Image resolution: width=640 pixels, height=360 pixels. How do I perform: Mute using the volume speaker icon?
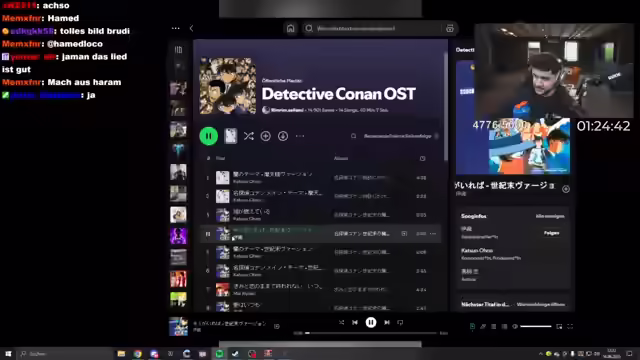[515, 326]
